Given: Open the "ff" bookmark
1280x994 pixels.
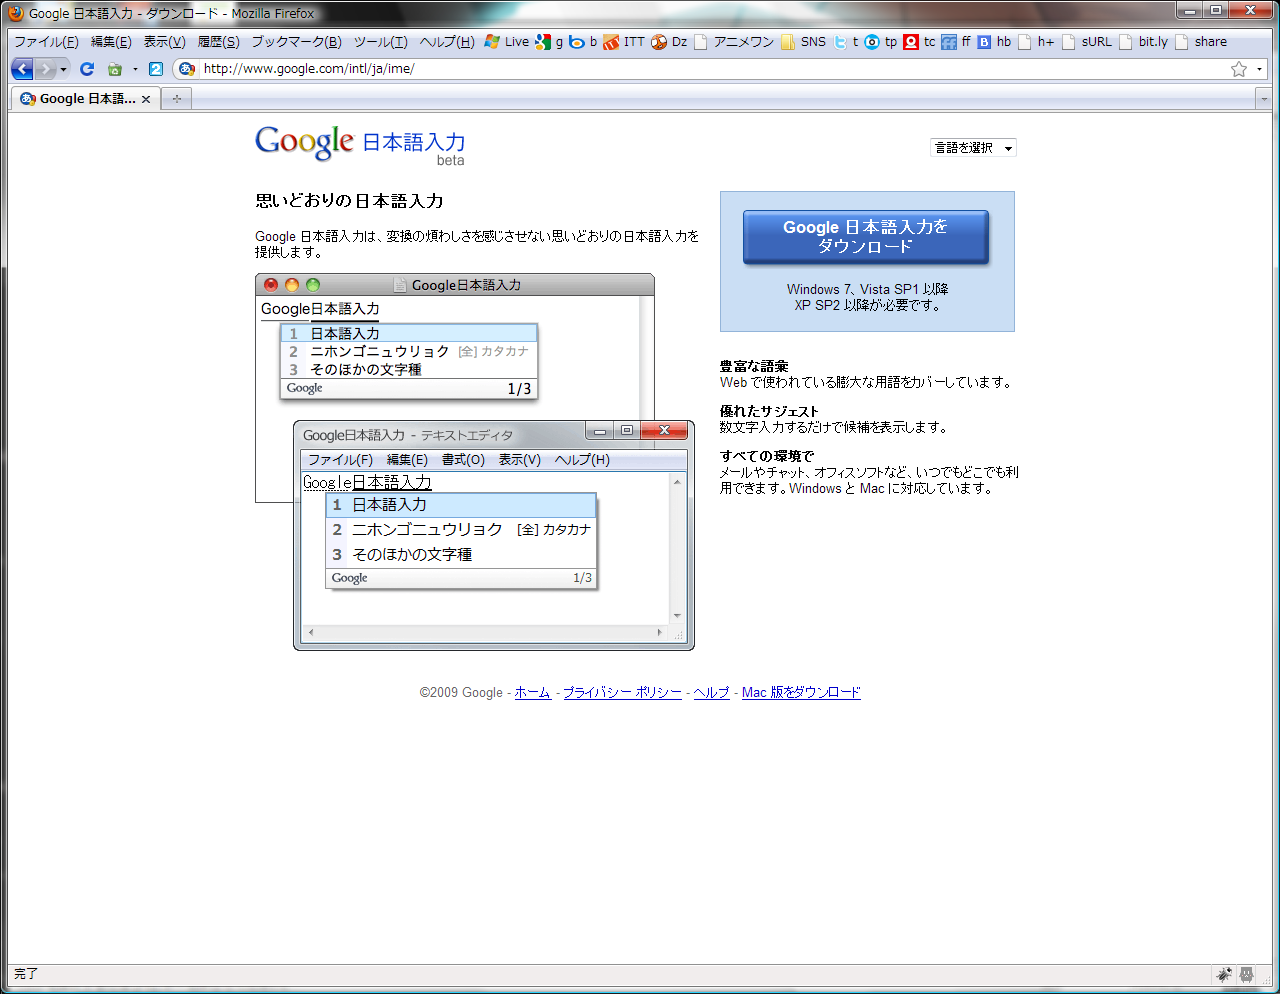Looking at the screenshot, I should [957, 42].
